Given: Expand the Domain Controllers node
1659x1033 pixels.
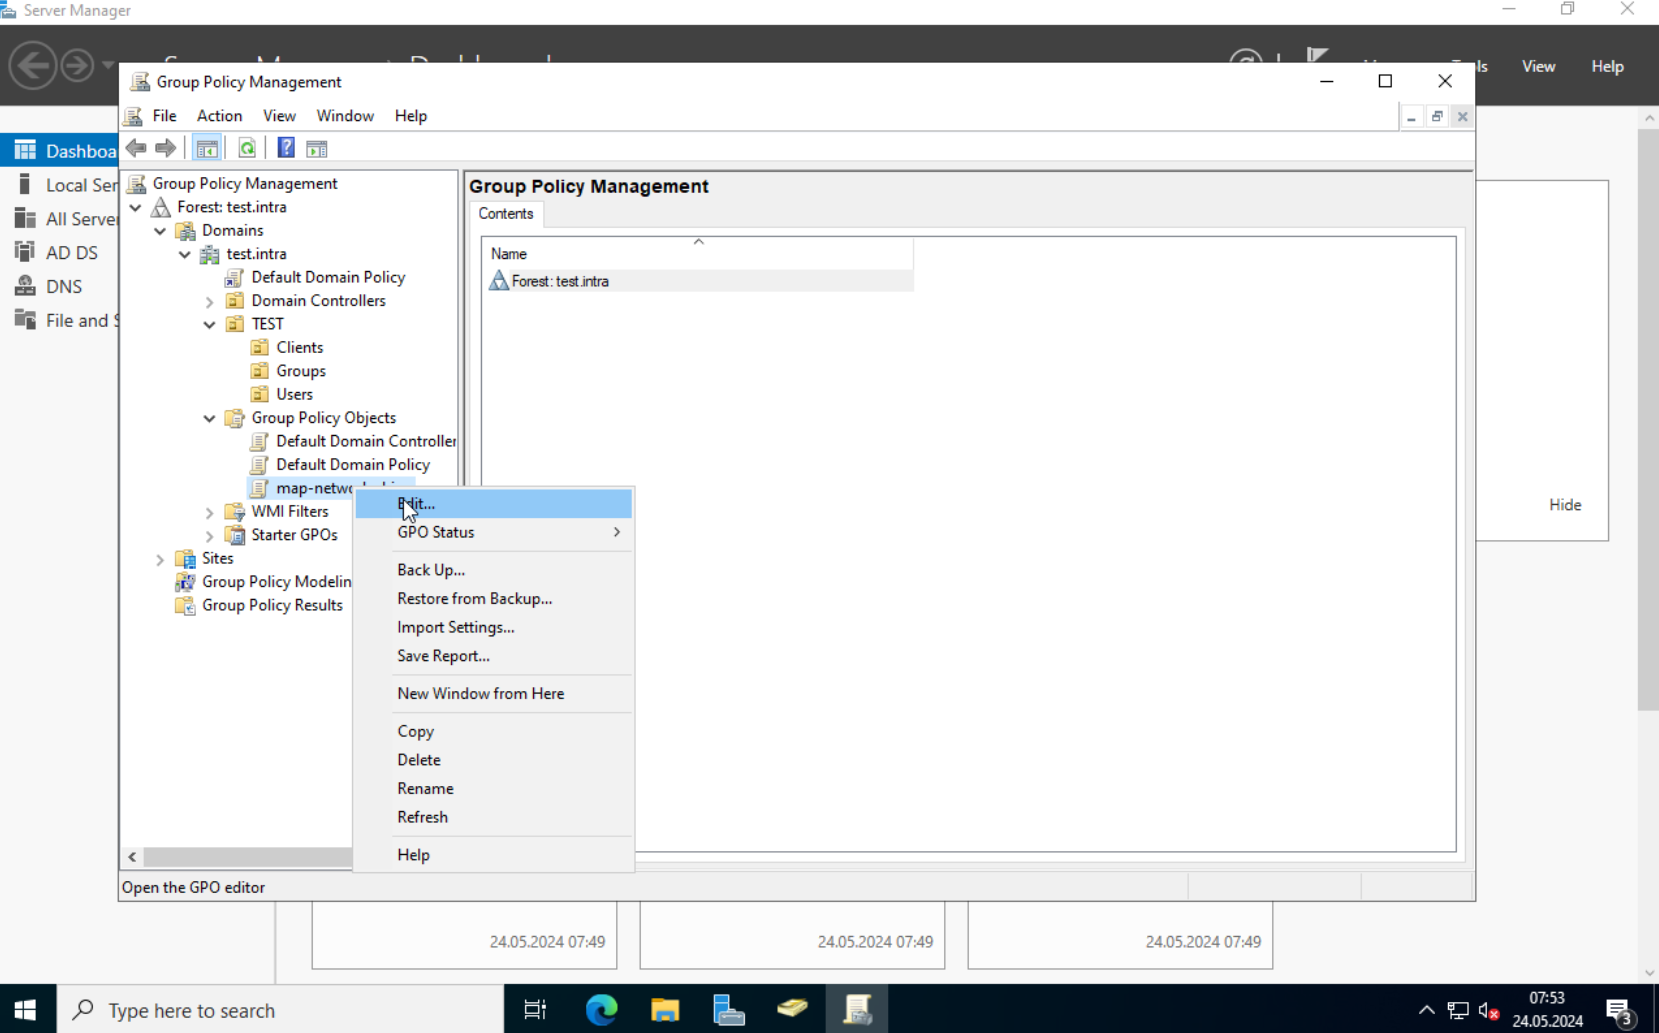Looking at the screenshot, I should 210,301.
